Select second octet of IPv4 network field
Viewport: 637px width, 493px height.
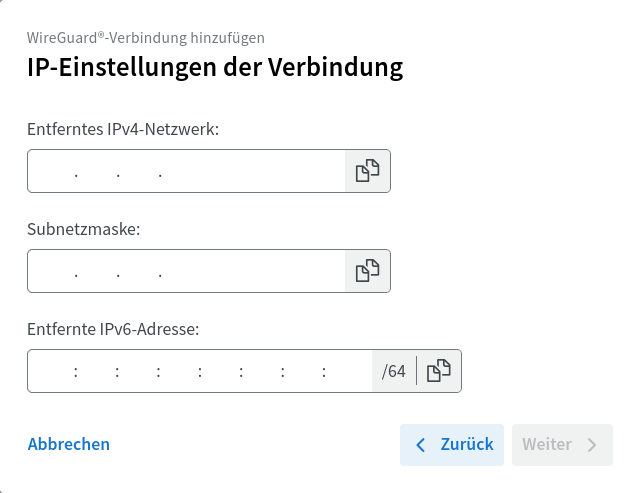pos(97,171)
